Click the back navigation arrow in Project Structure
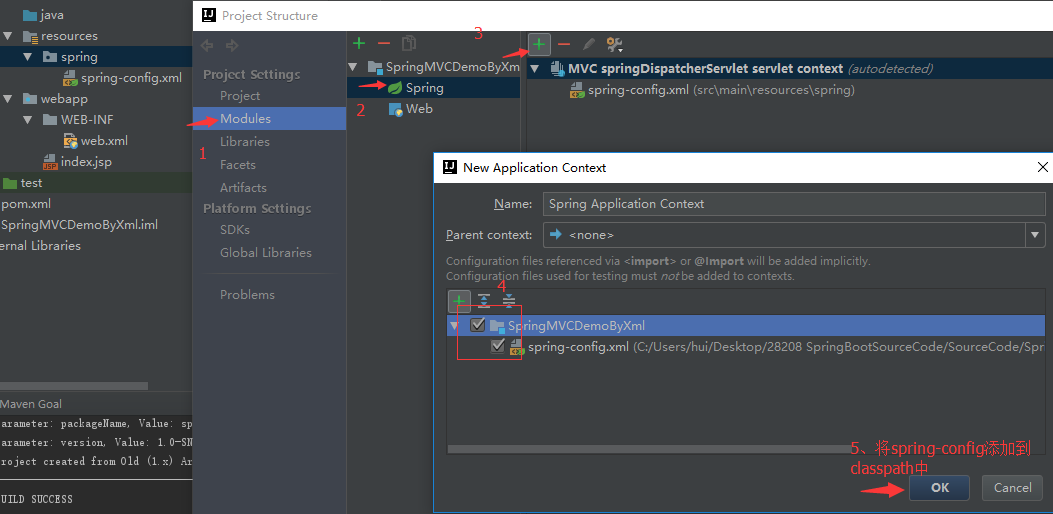The width and height of the screenshot is (1053, 514). tap(208, 46)
